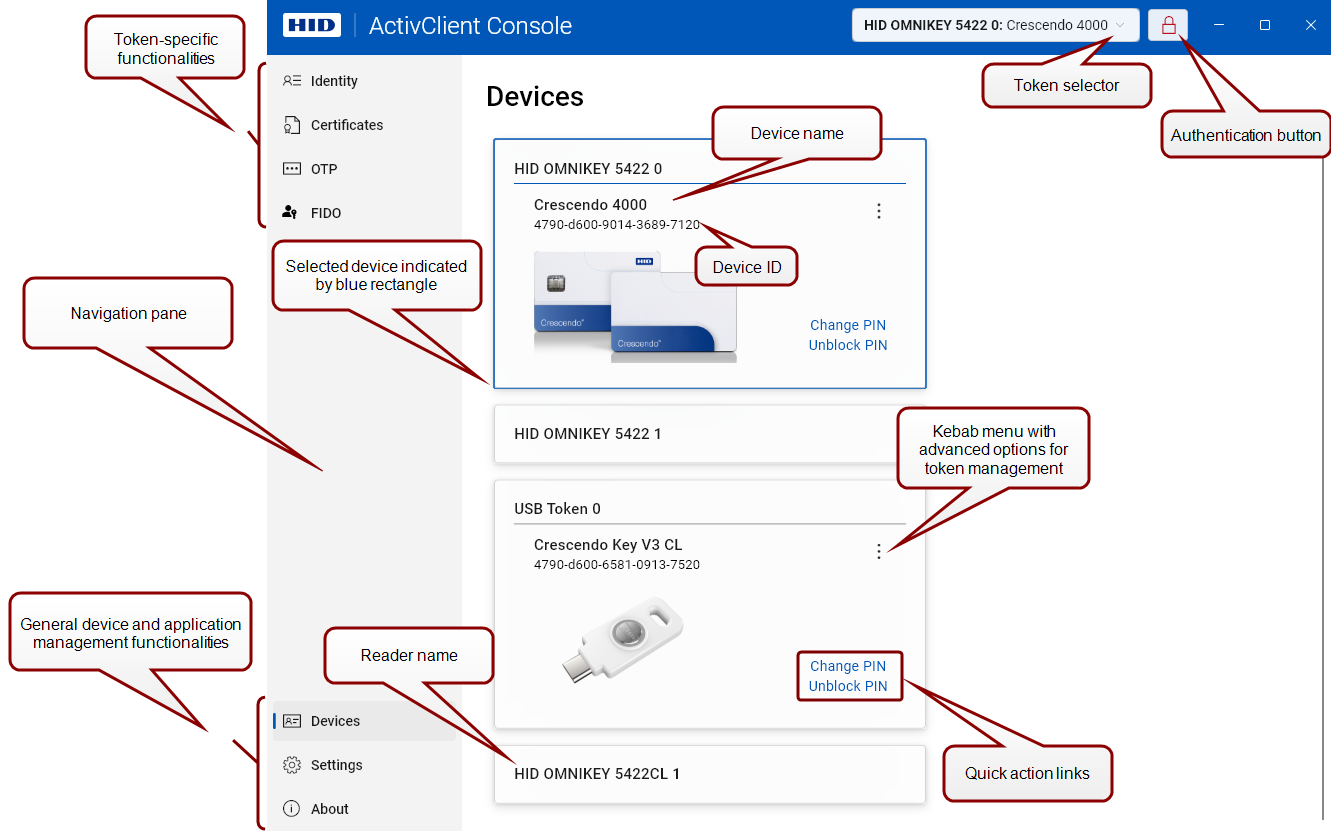Click the Certificates icon in navigation pane
Image resolution: width=1331 pixels, height=831 pixels.
(x=292, y=125)
